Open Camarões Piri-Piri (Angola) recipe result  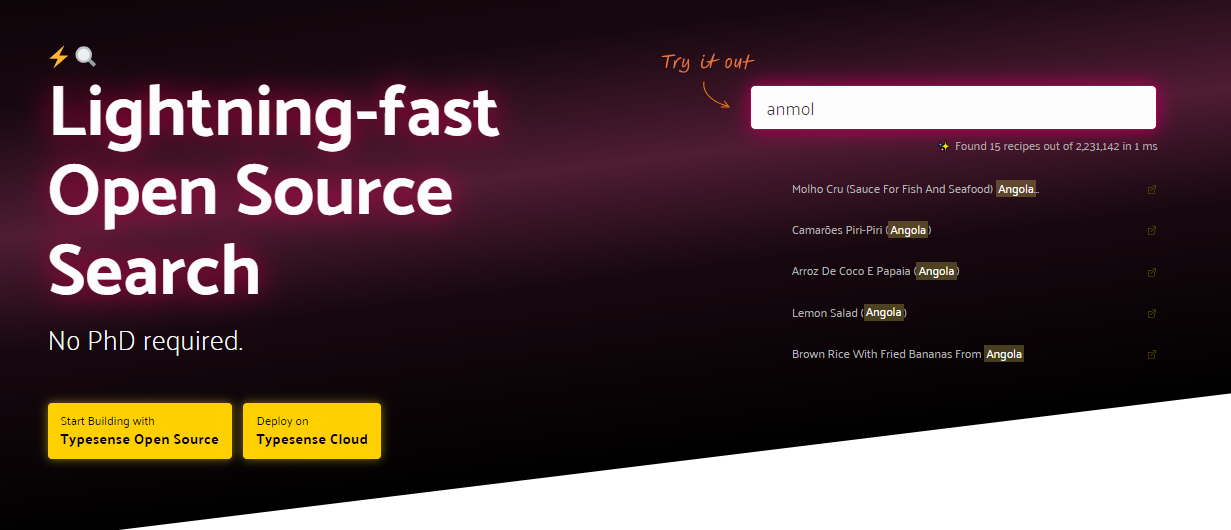click(862, 230)
